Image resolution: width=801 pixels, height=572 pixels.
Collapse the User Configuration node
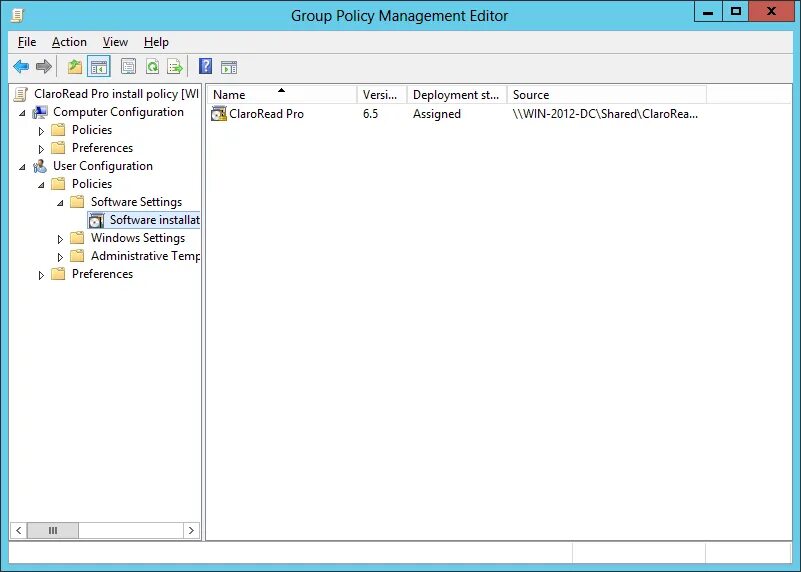pyautogui.click(x=22, y=167)
